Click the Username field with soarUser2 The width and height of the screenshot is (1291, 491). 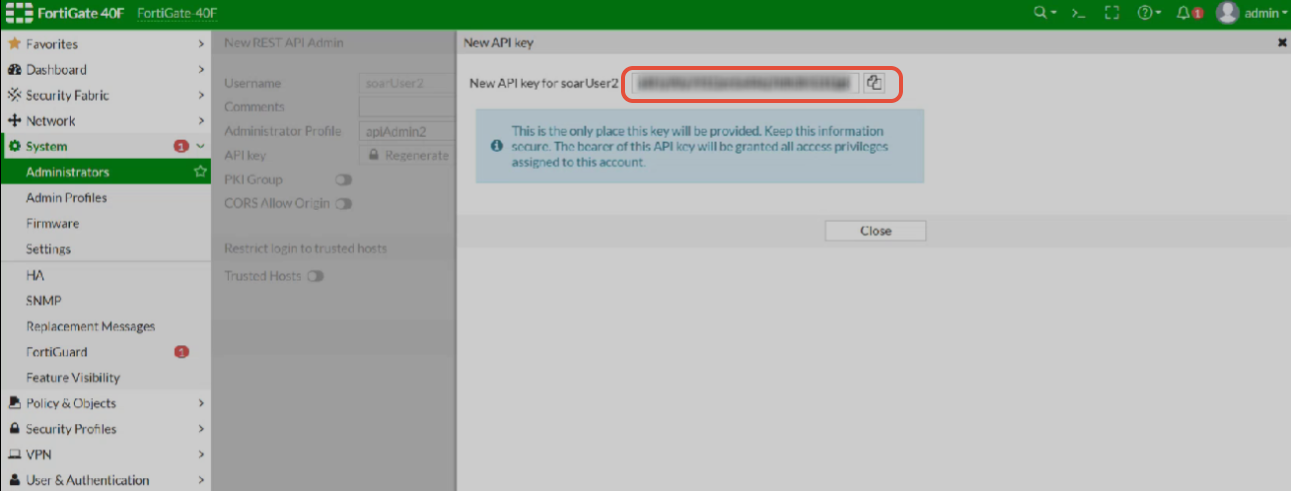[x=407, y=83]
